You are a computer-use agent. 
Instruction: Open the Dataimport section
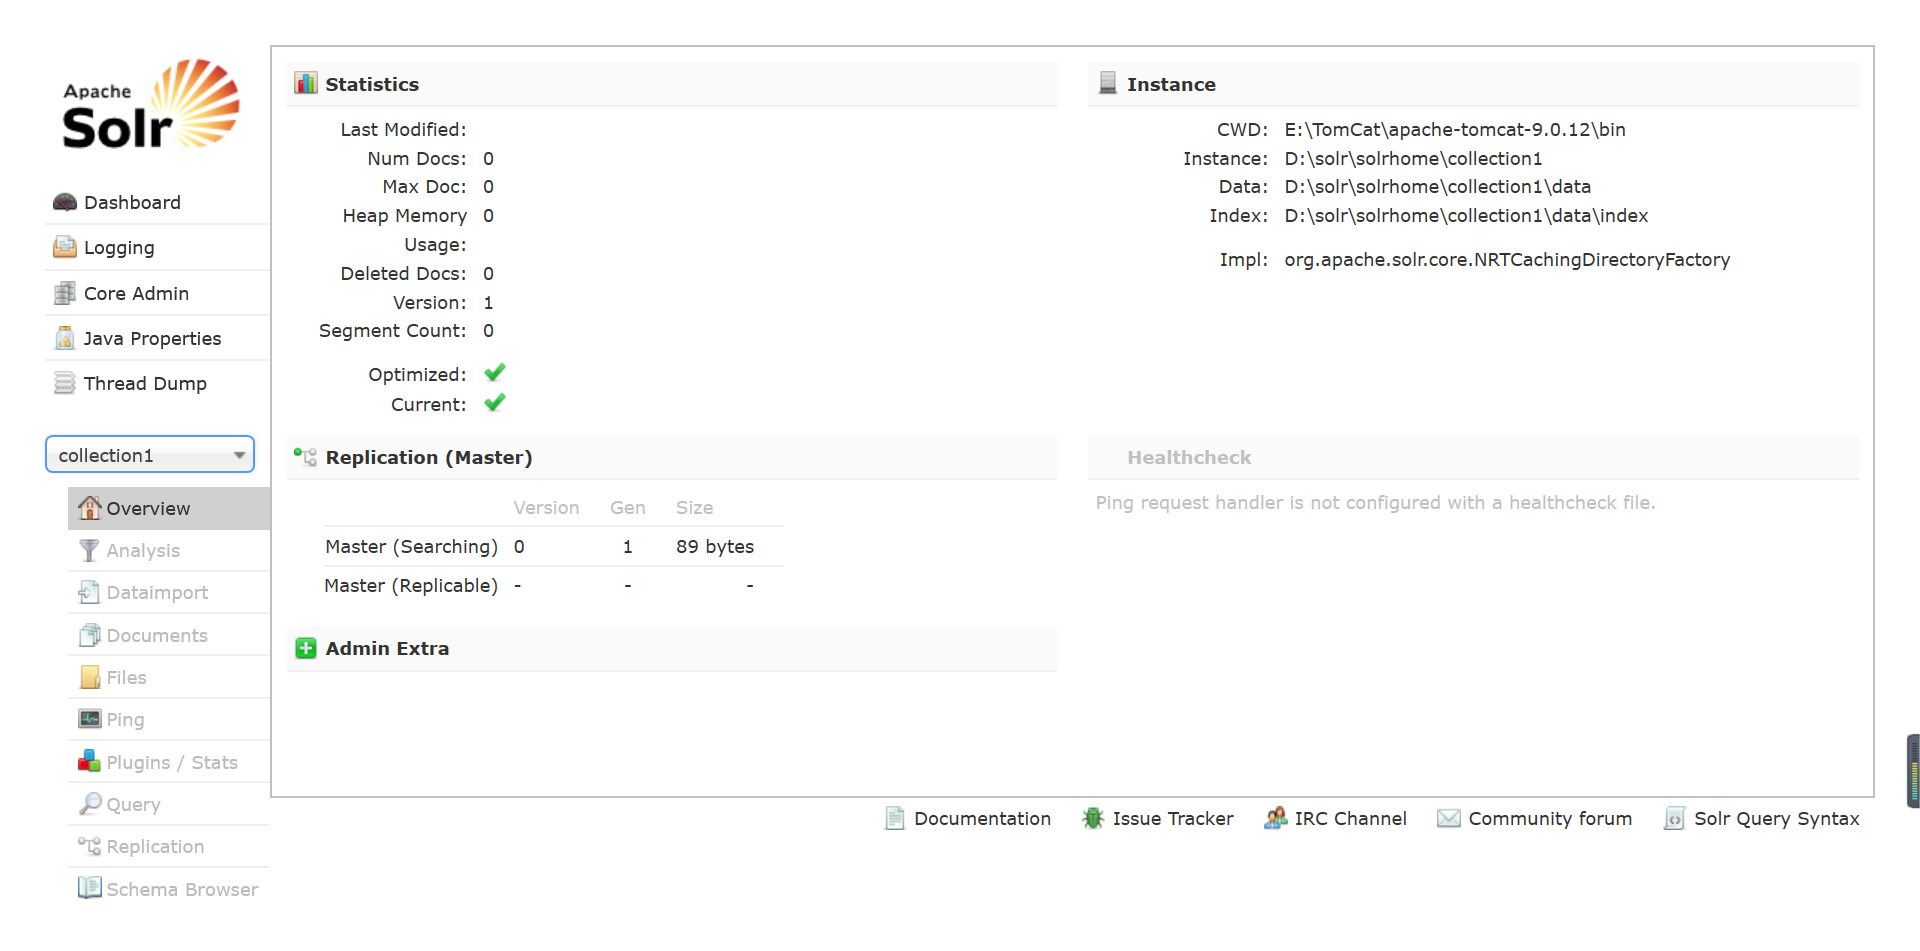[157, 592]
